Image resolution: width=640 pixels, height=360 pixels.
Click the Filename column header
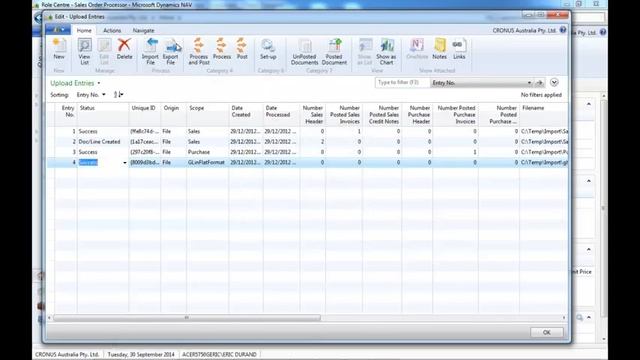(544, 114)
